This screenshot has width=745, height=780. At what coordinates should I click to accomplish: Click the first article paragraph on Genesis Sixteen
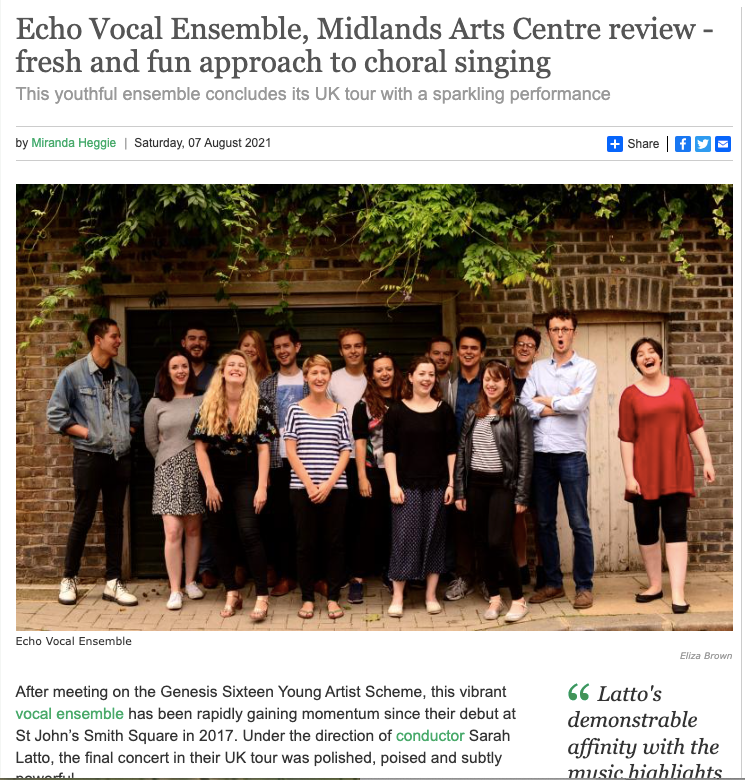[x=266, y=731]
